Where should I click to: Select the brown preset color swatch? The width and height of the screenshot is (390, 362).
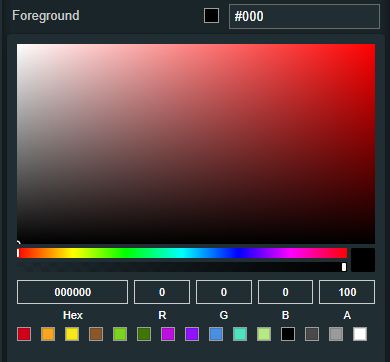96,334
